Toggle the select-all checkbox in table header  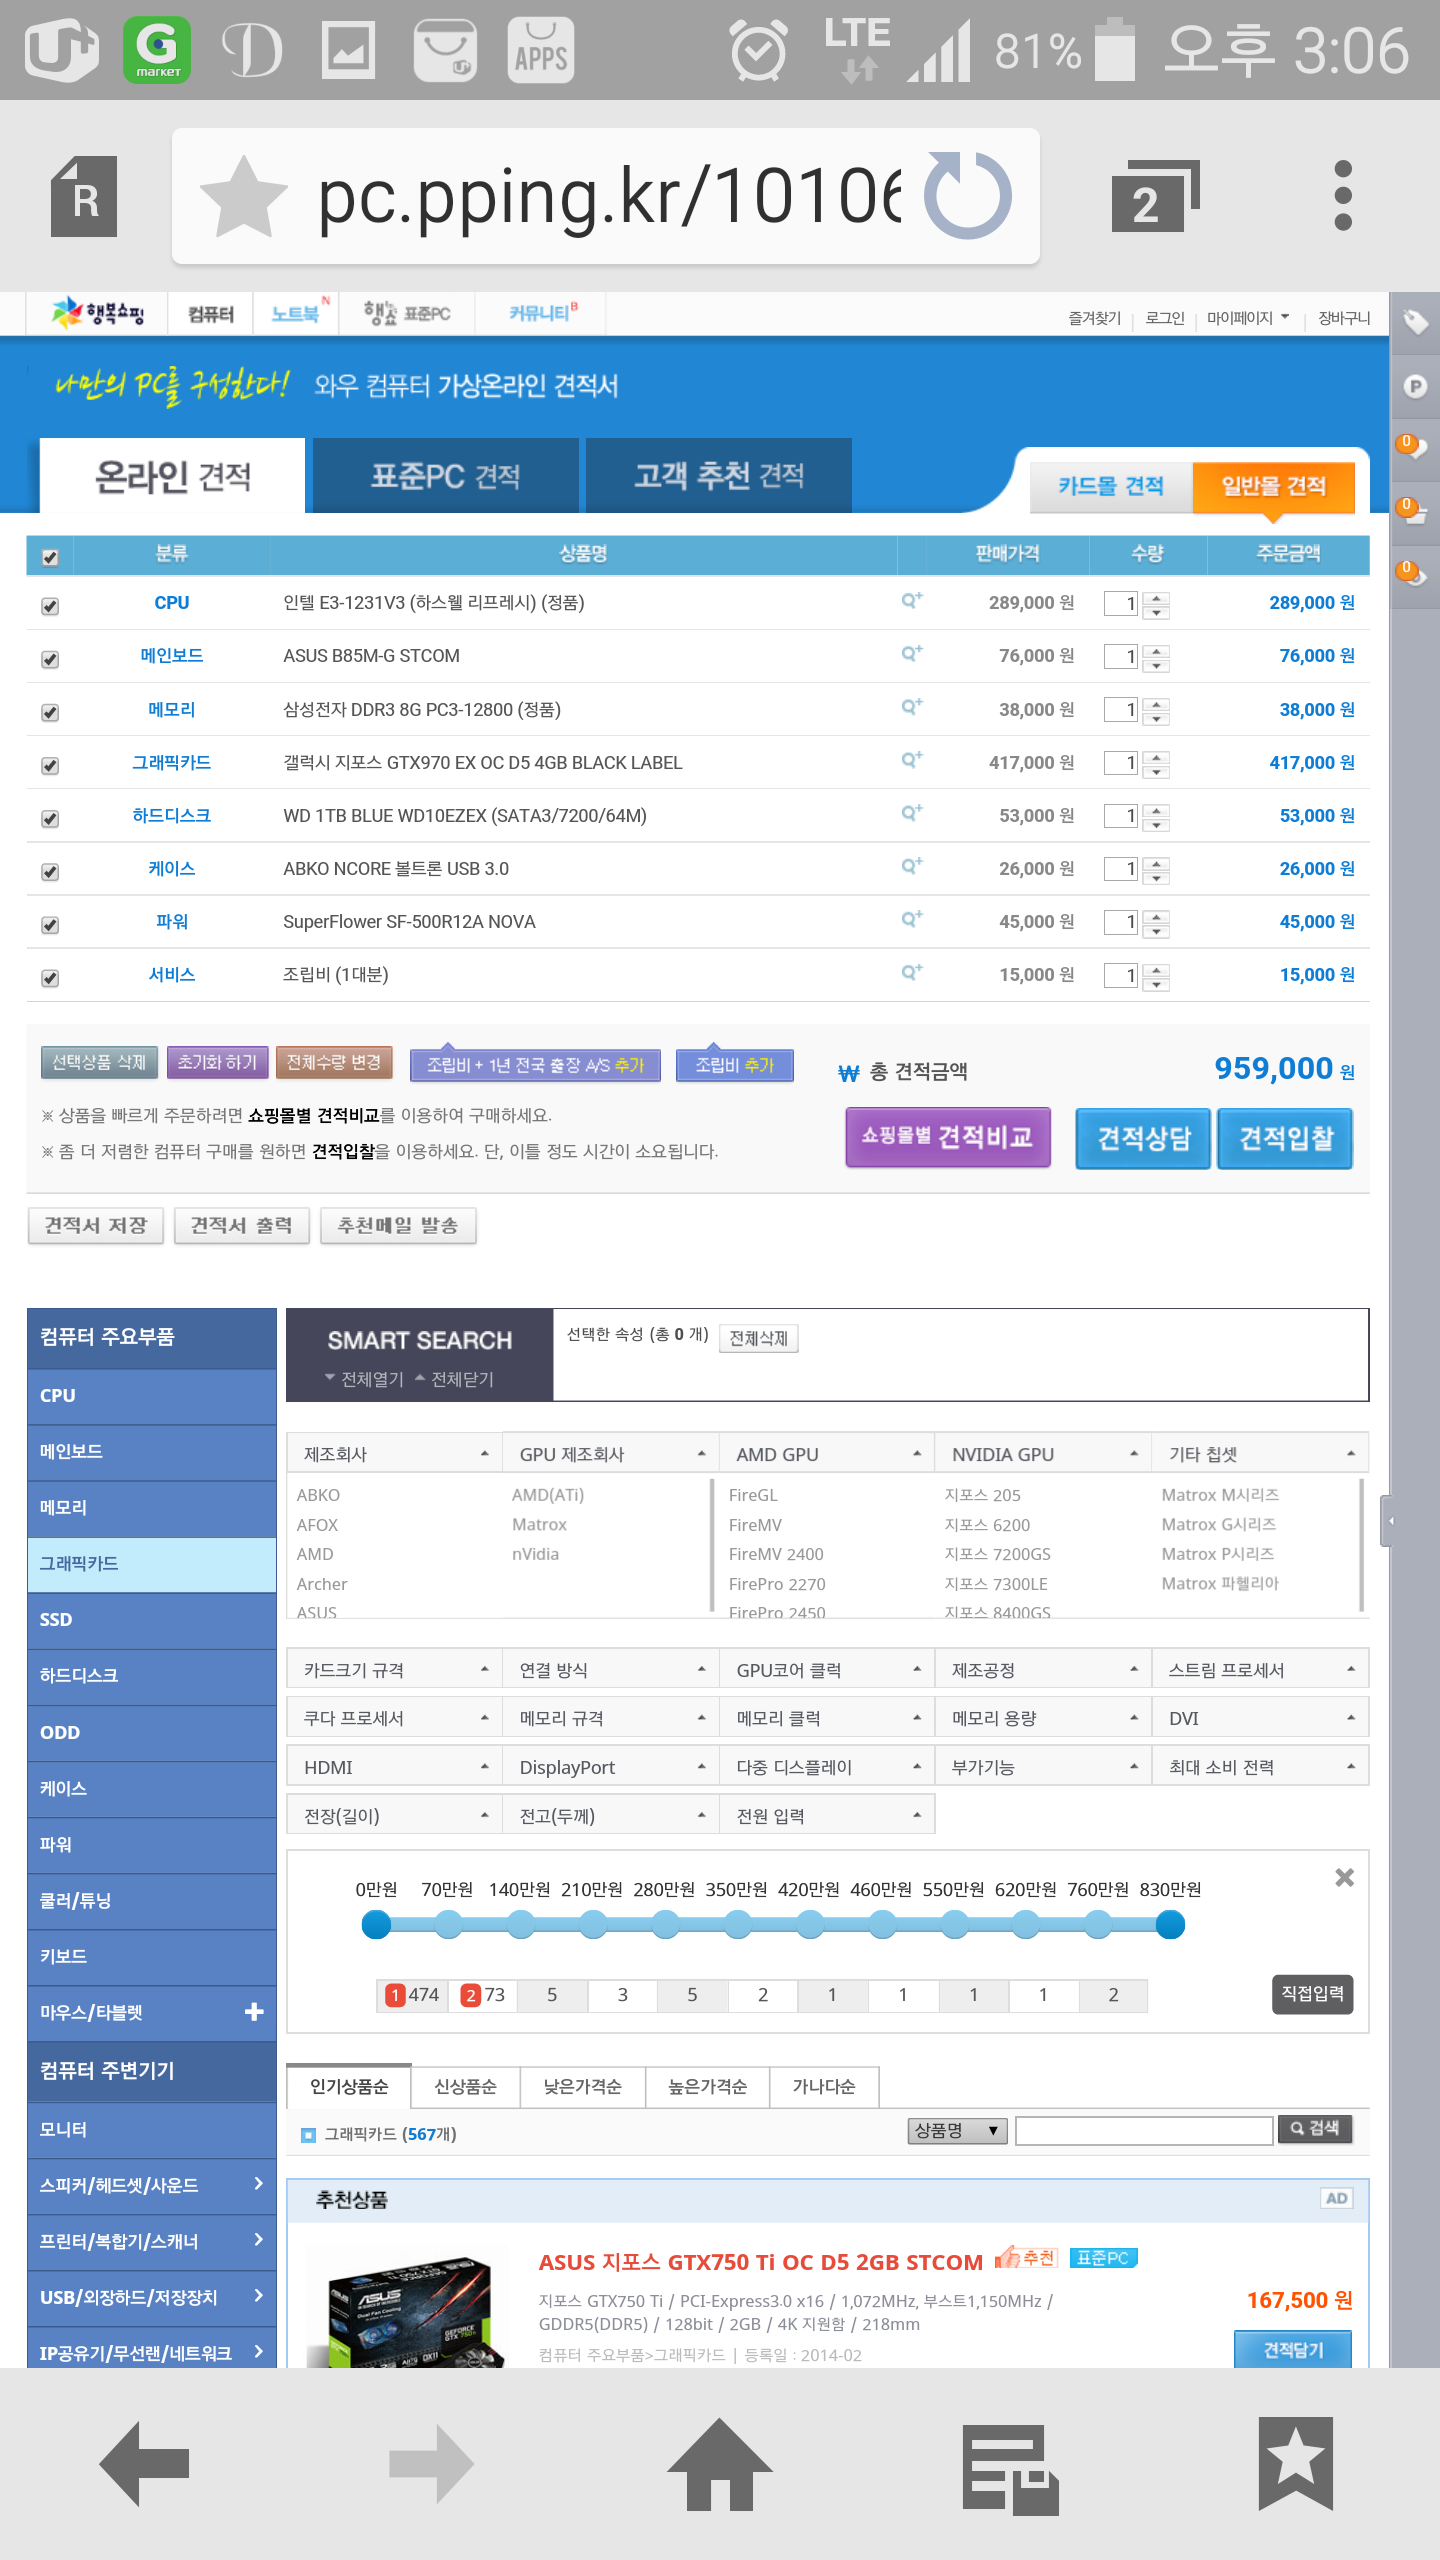coord(50,557)
